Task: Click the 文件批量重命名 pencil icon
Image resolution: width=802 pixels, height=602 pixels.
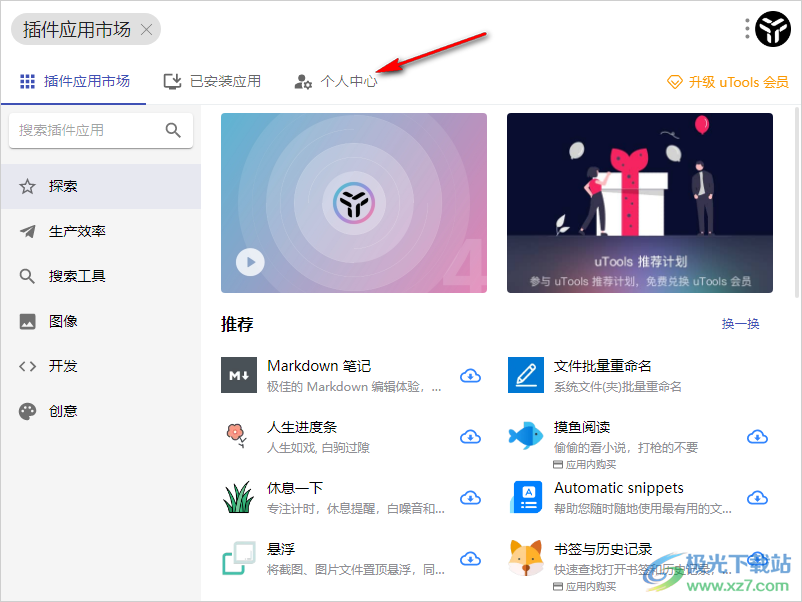Action: point(526,375)
